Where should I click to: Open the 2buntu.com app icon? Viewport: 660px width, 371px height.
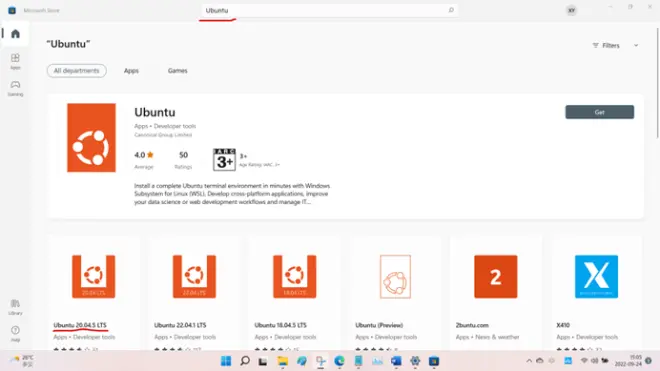tap(496, 277)
